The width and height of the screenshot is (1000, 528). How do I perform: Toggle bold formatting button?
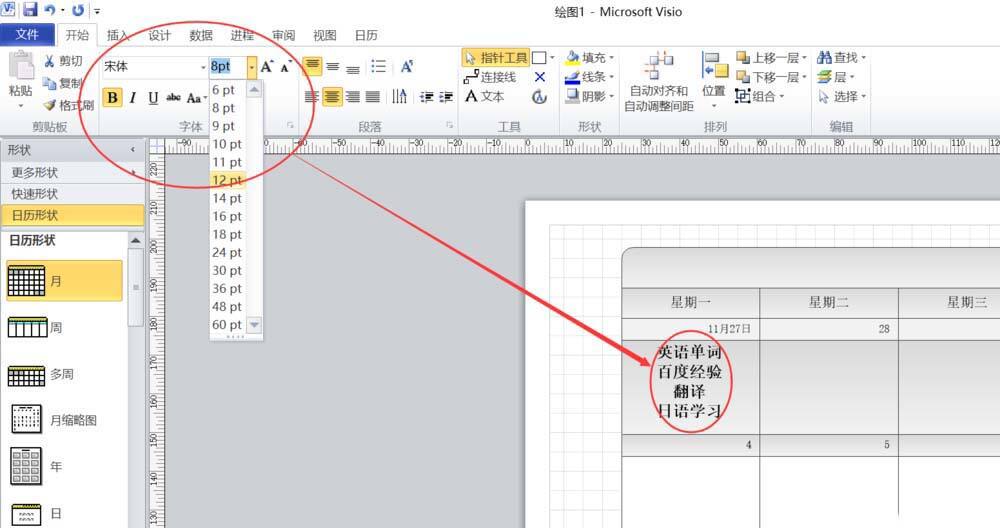[x=112, y=98]
